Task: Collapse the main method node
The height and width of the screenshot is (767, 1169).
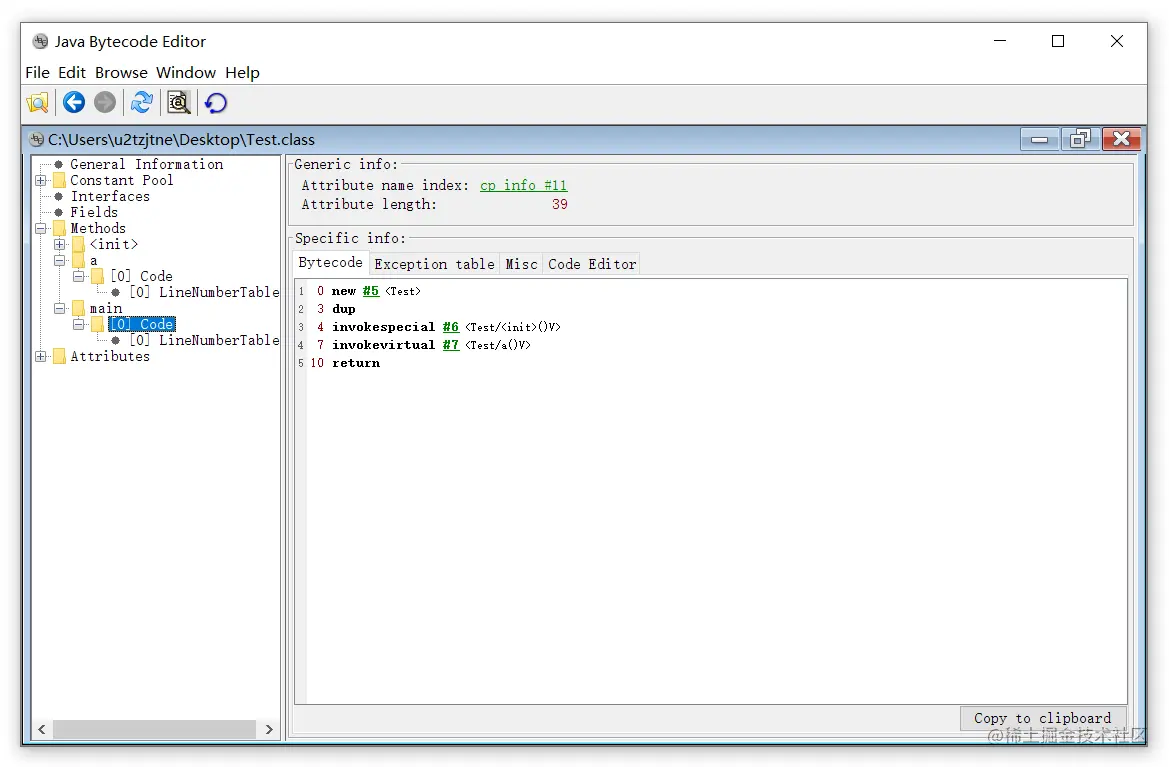Action: pyautogui.click(x=60, y=309)
